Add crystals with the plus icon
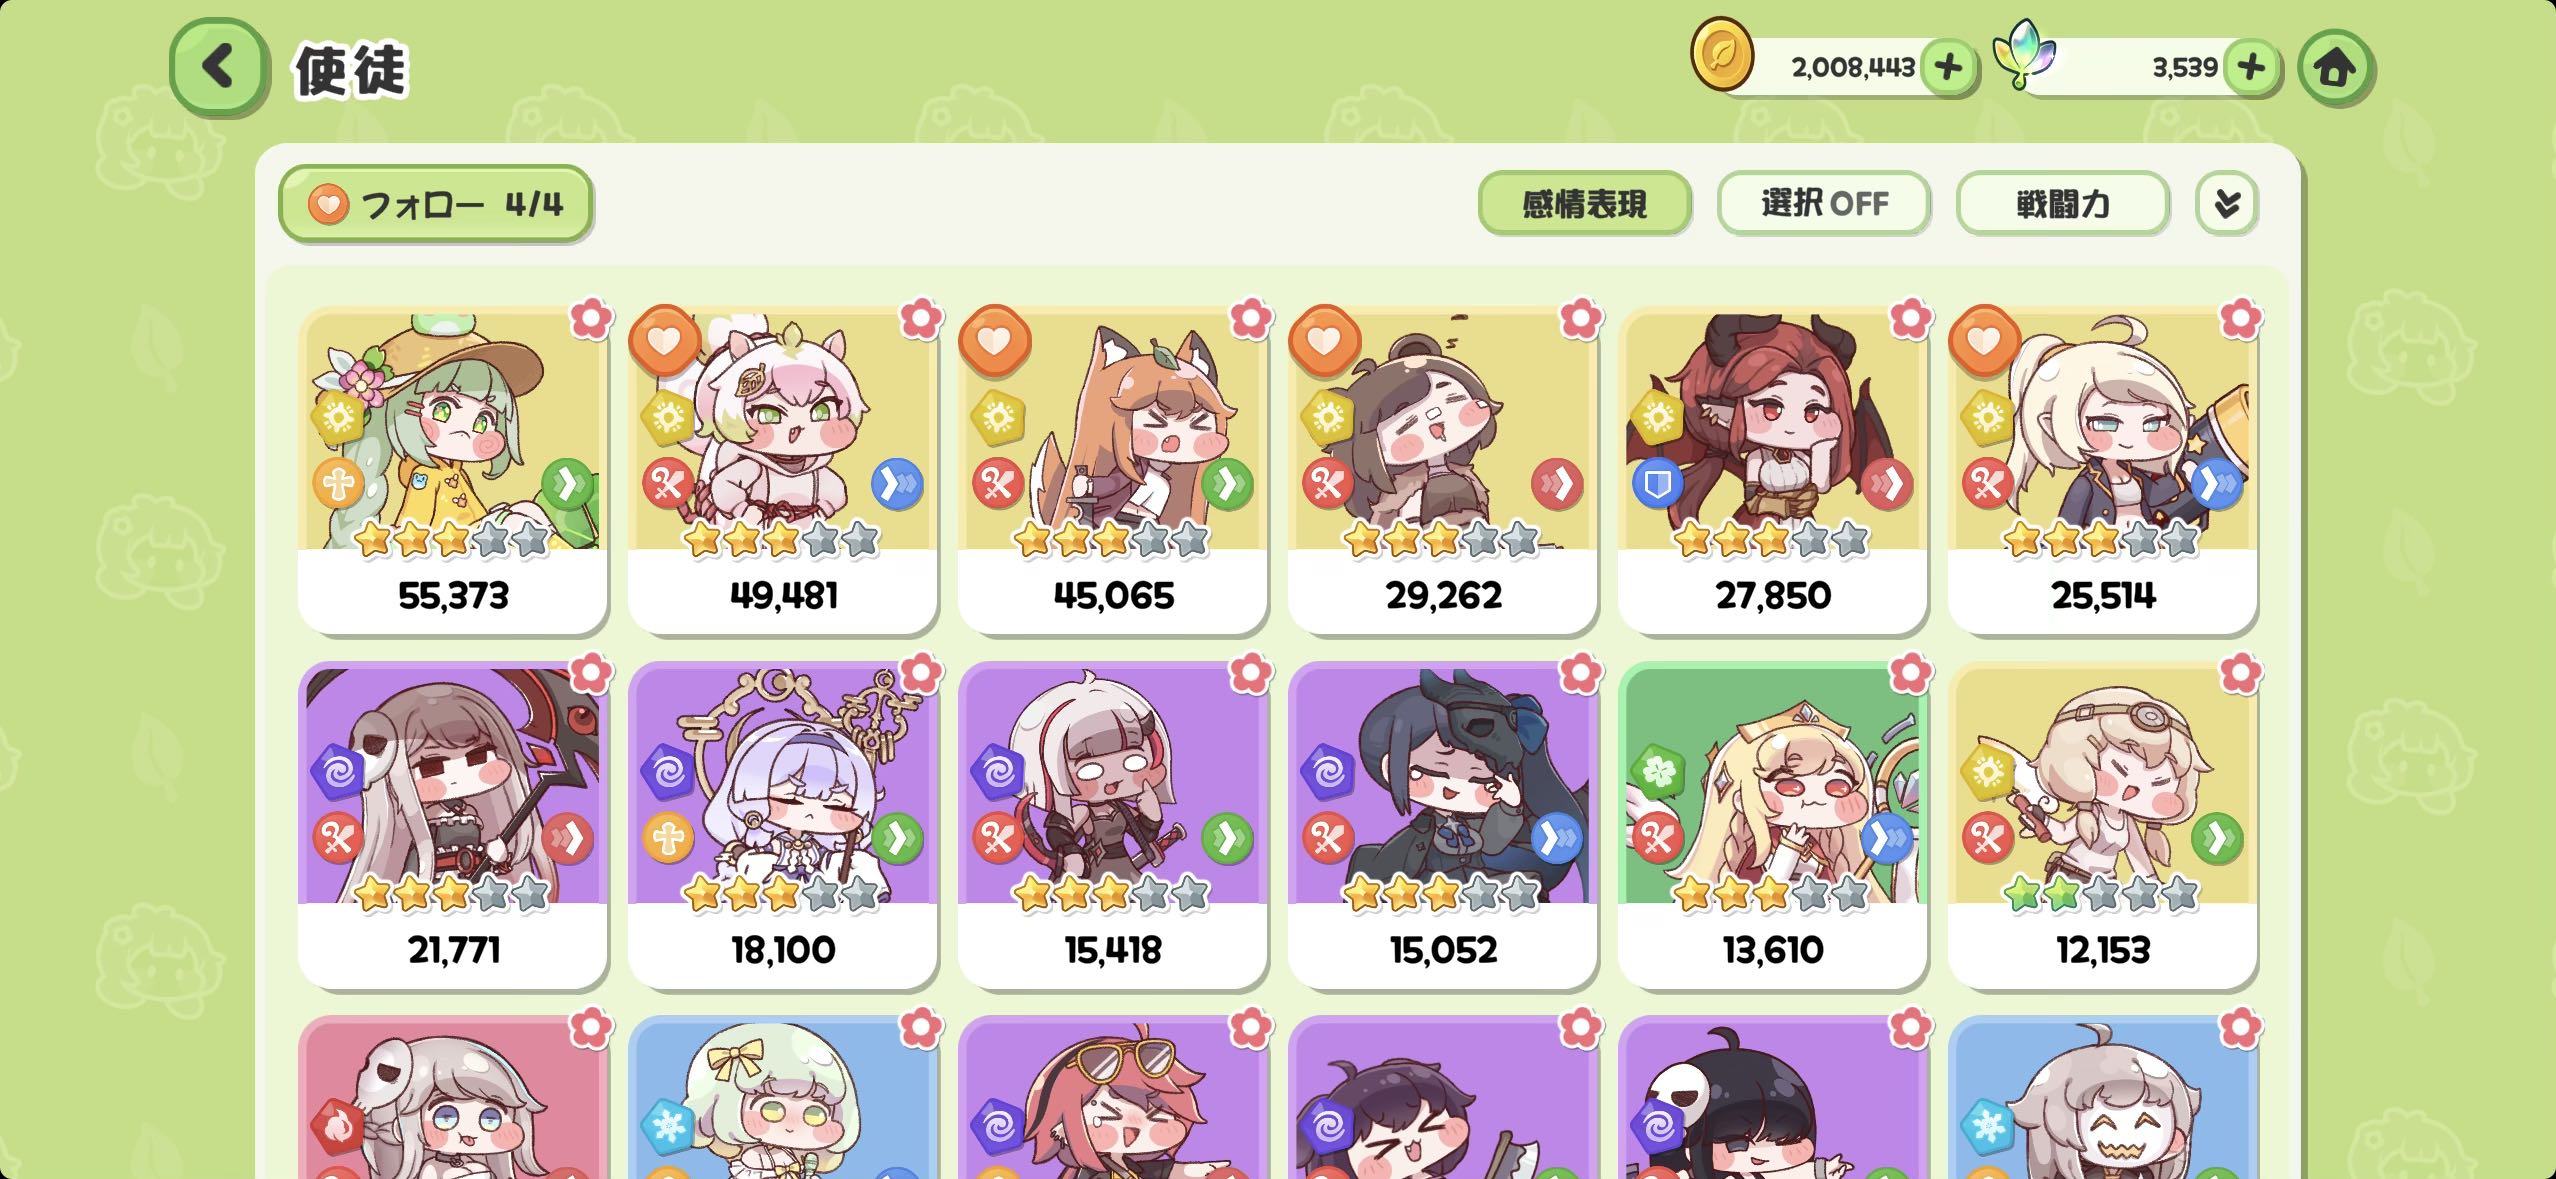Screen dimensions: 2556x1179 (x=2251, y=67)
